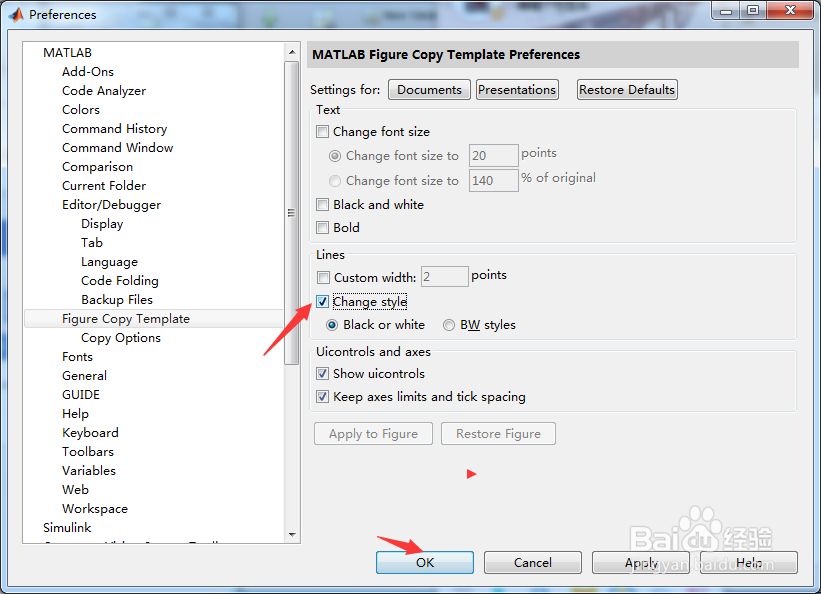Uncheck Keep axes limits and tick spacing
Viewport: 821px width, 594px height.
[323, 397]
